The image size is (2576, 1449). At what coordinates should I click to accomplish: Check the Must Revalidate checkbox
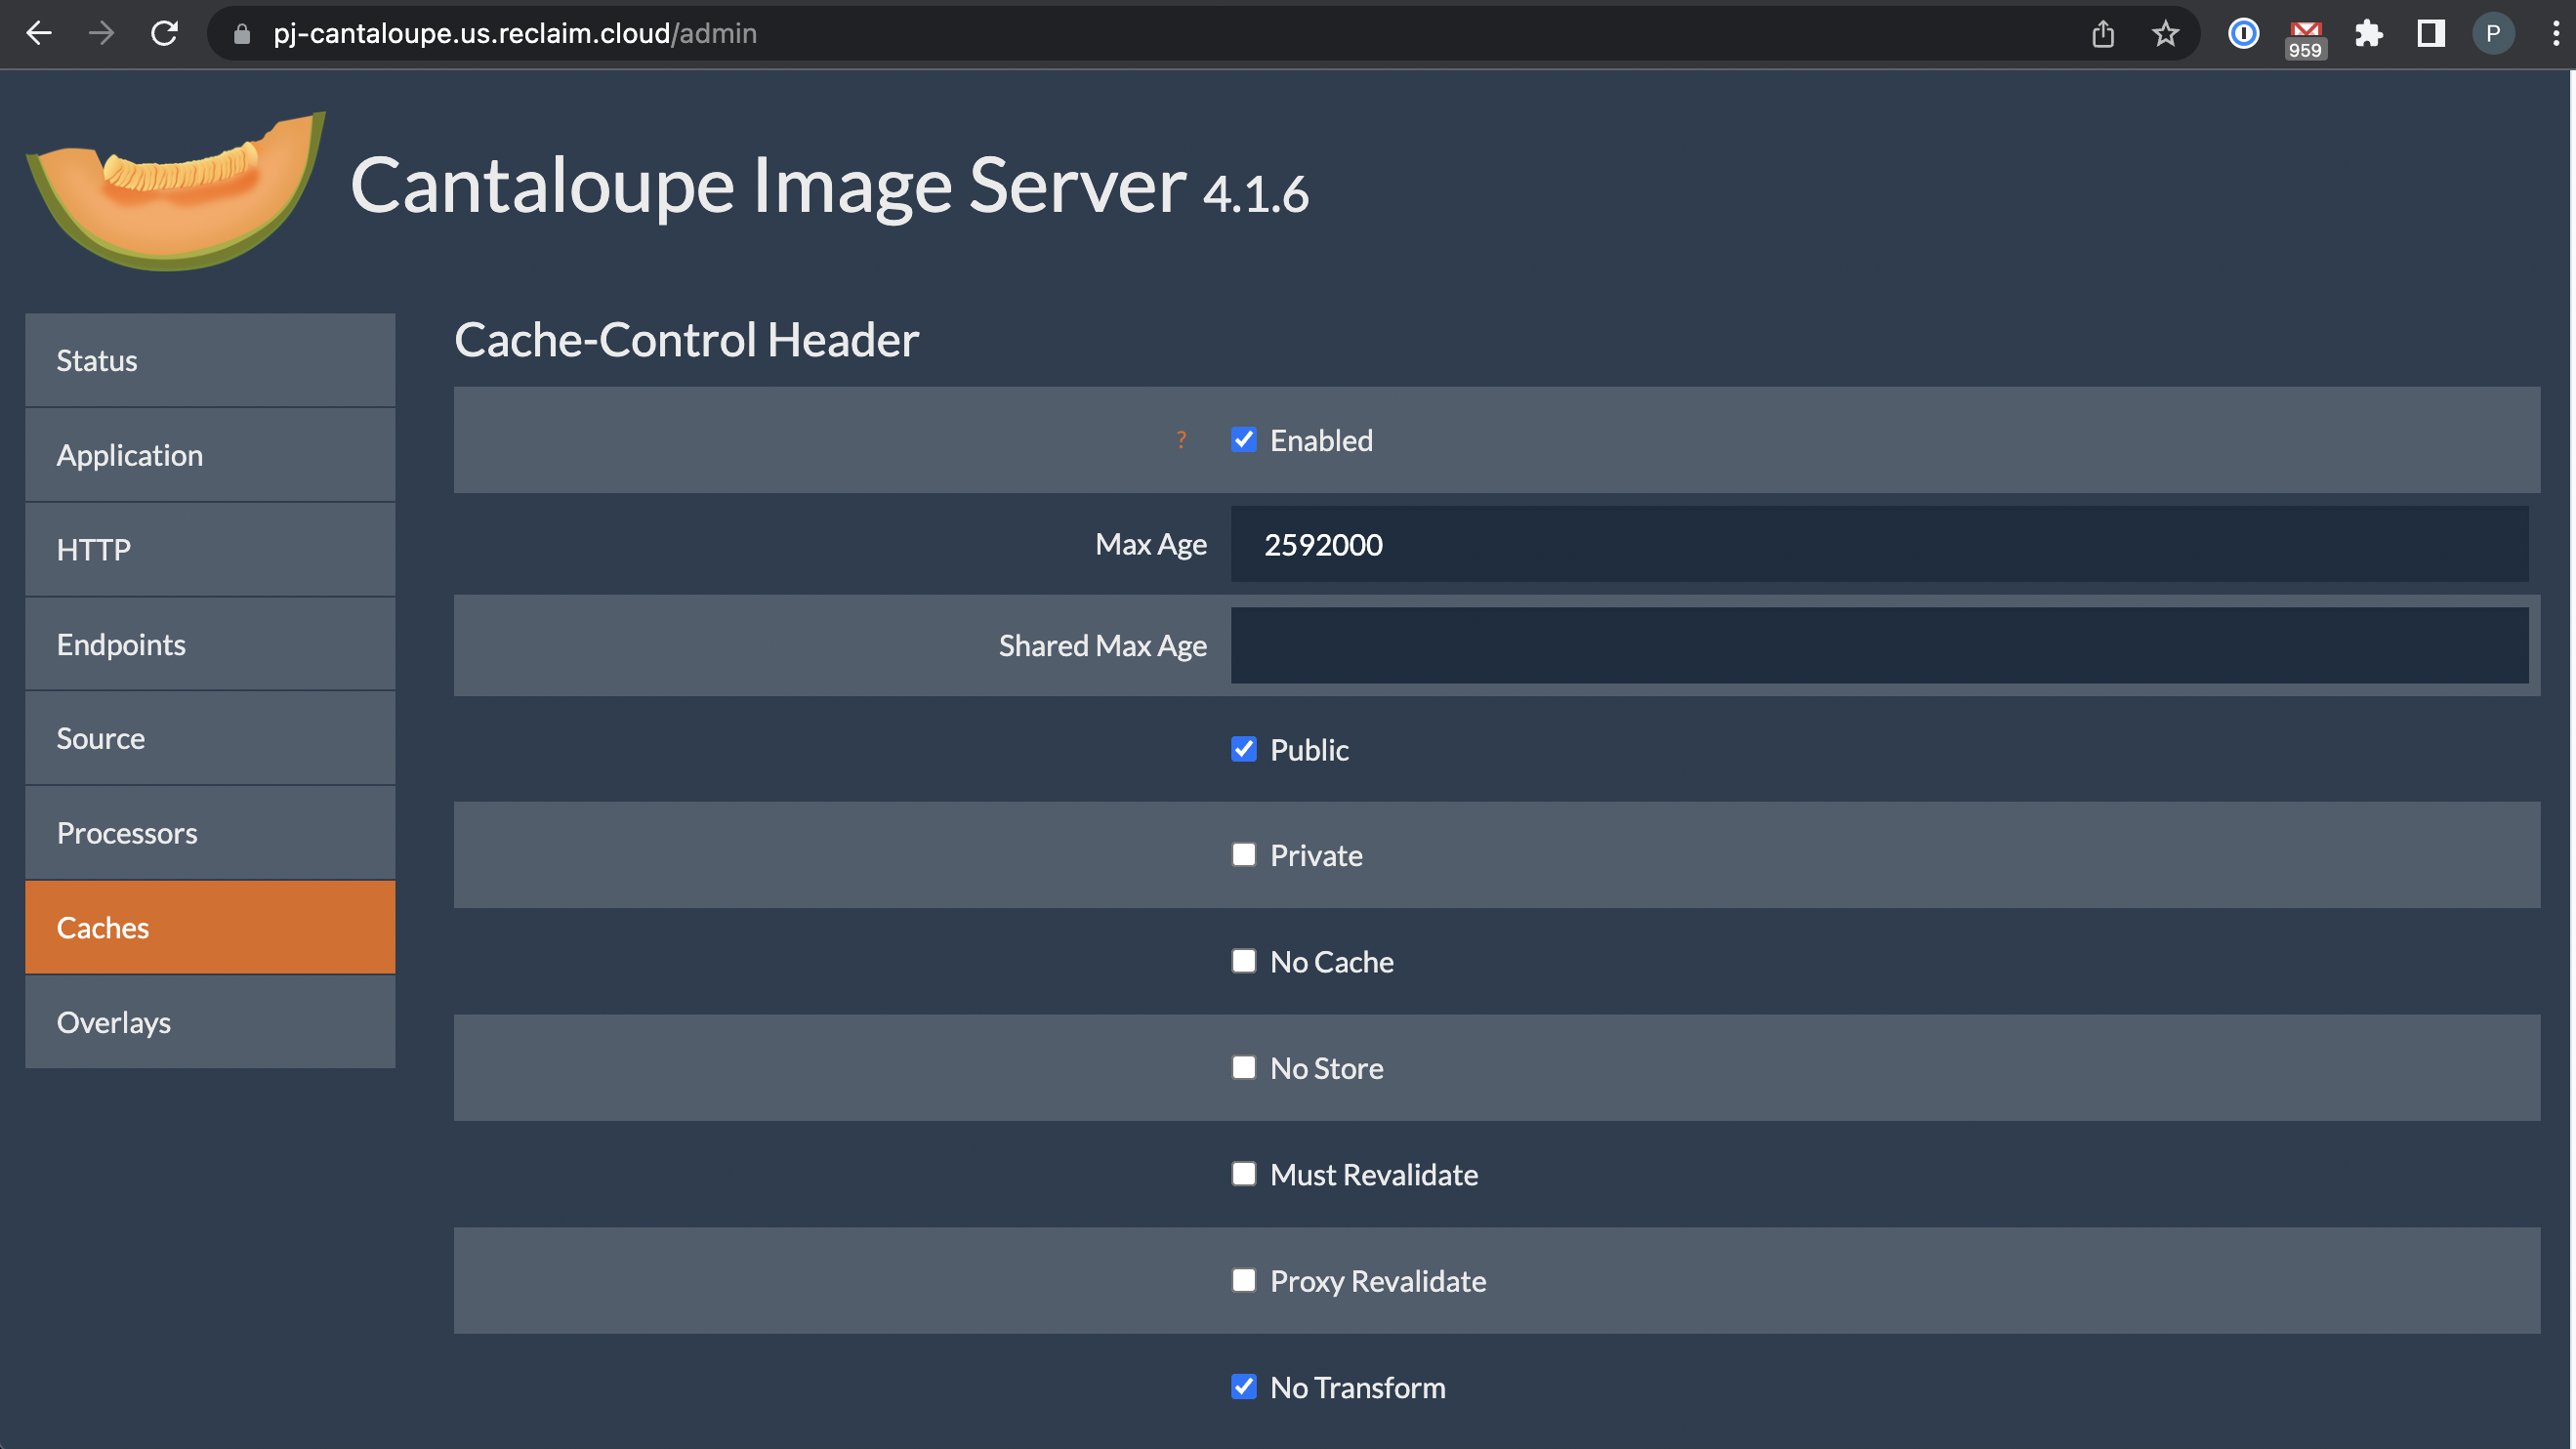1243,1174
